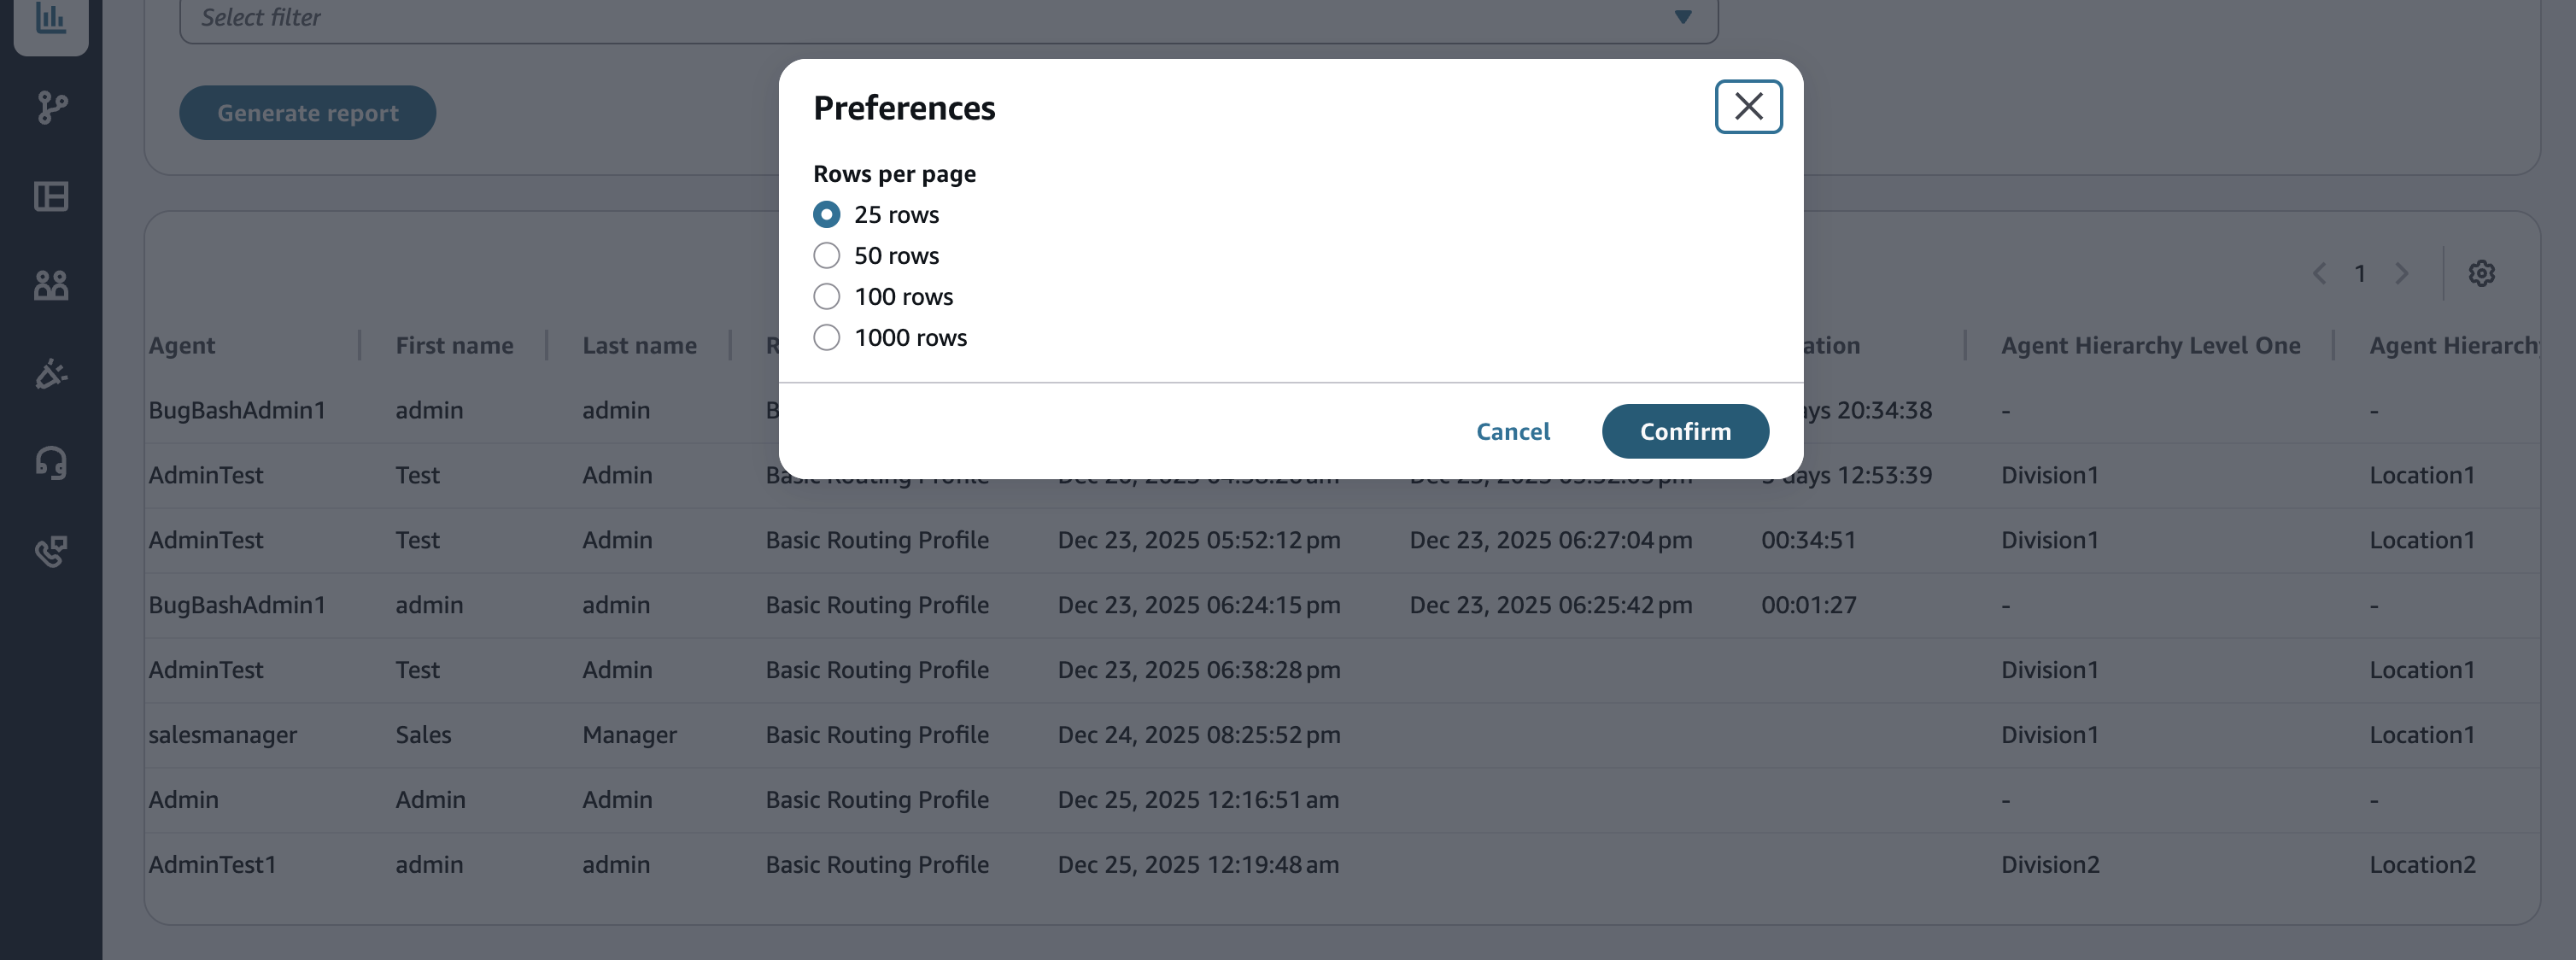The height and width of the screenshot is (960, 2576).
Task: Open the routing flows branch icon
Action: coord(51,107)
